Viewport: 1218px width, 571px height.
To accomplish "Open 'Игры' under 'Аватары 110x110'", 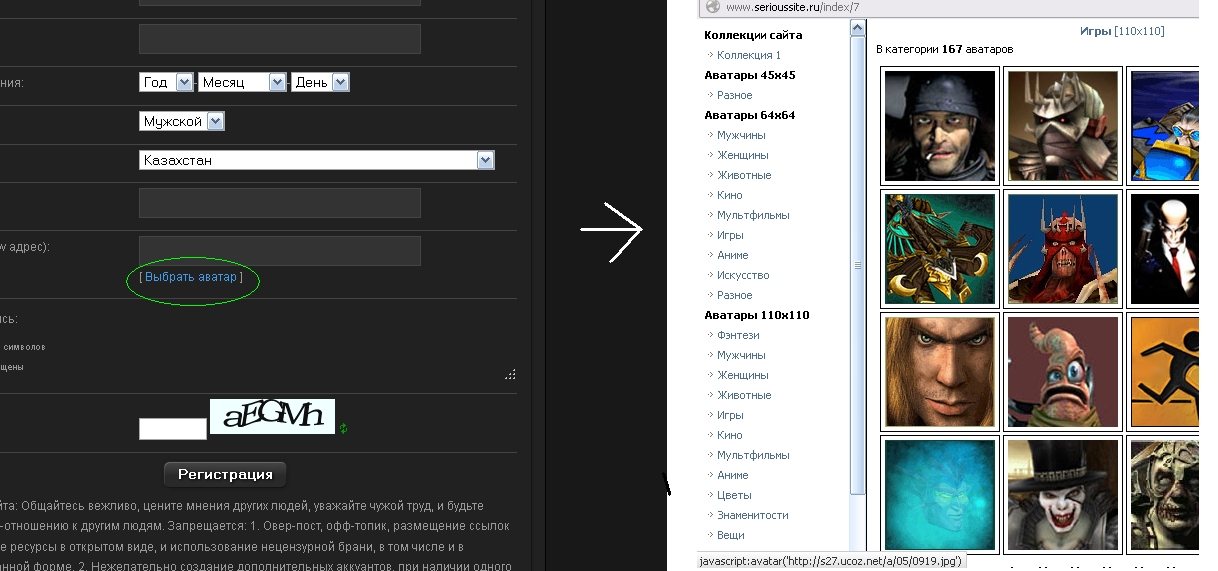I will coord(730,415).
